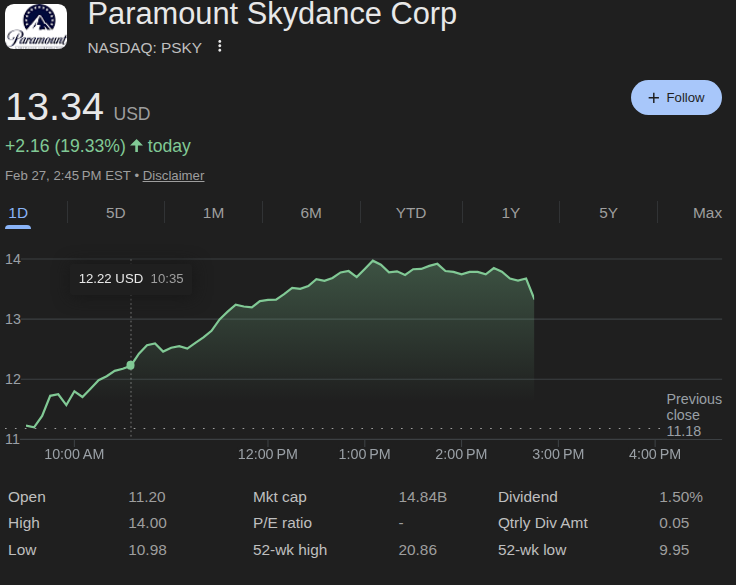Image resolution: width=736 pixels, height=585 pixels.
Task: Click the Dividend value 1.50%
Action: pos(681,497)
